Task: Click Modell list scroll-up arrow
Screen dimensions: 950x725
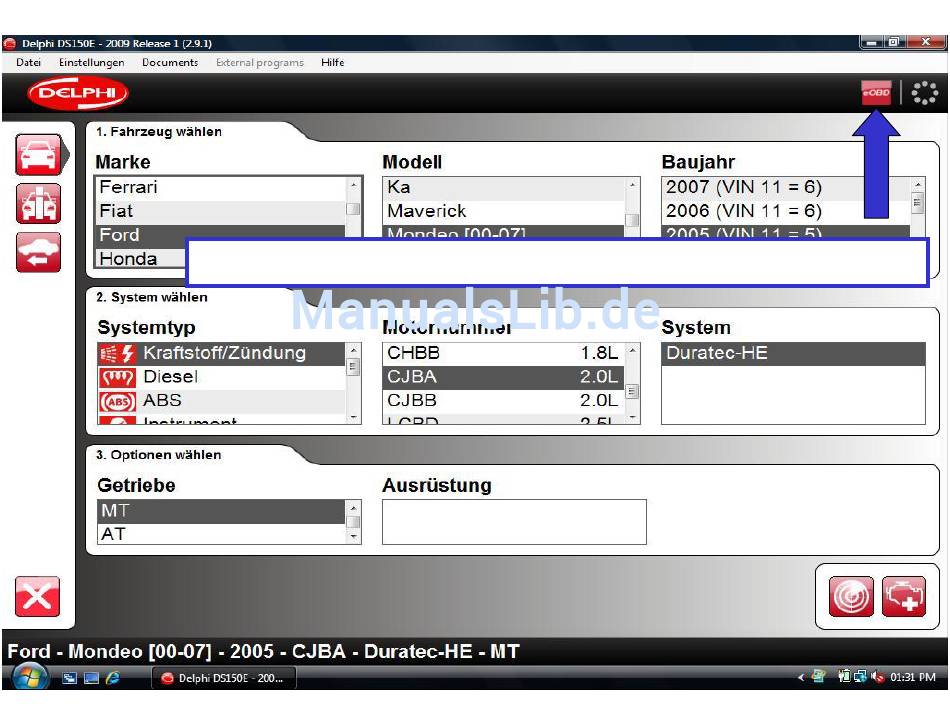Action: 632,184
